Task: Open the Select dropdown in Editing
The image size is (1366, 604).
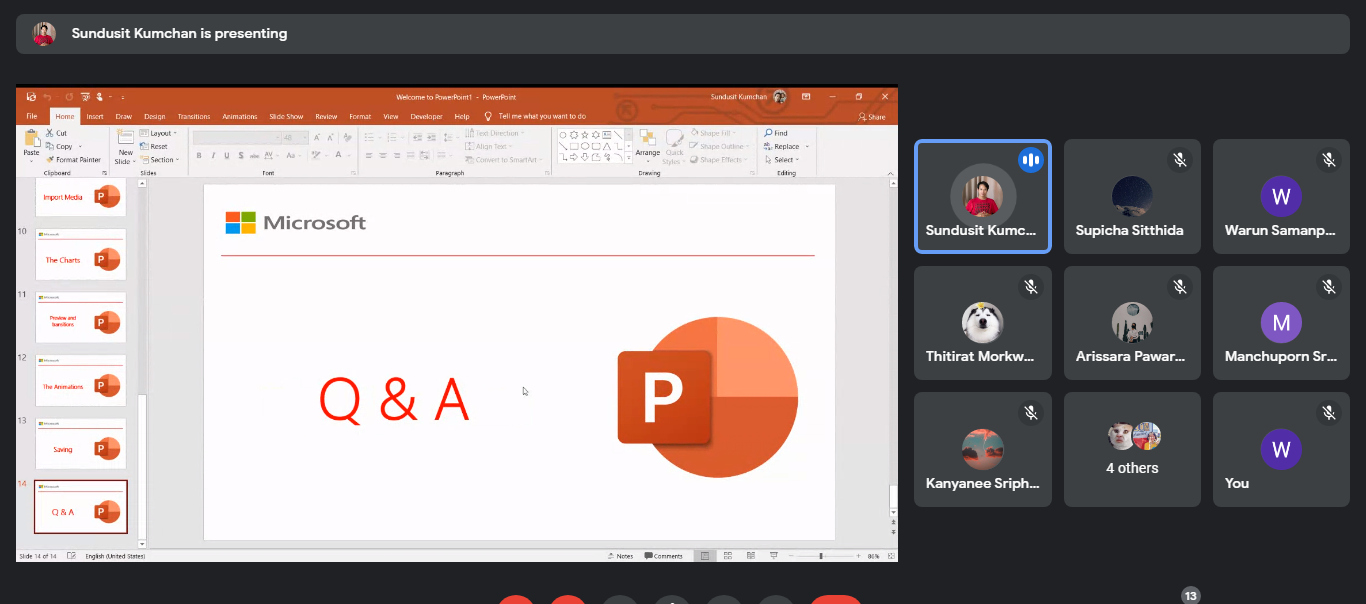Action: coord(784,160)
